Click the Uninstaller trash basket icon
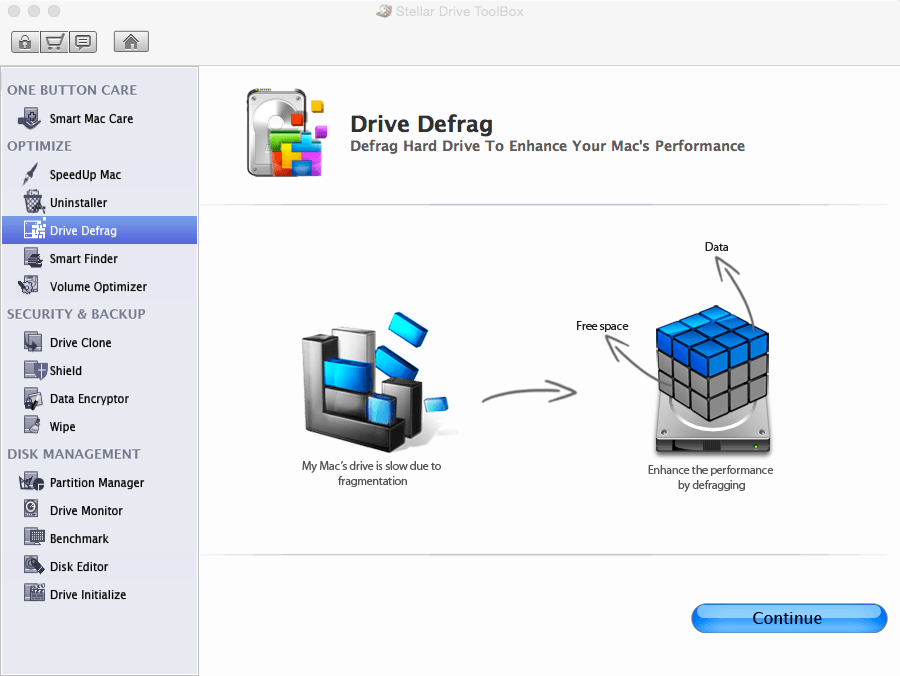The height and width of the screenshot is (676, 900). coord(33,202)
